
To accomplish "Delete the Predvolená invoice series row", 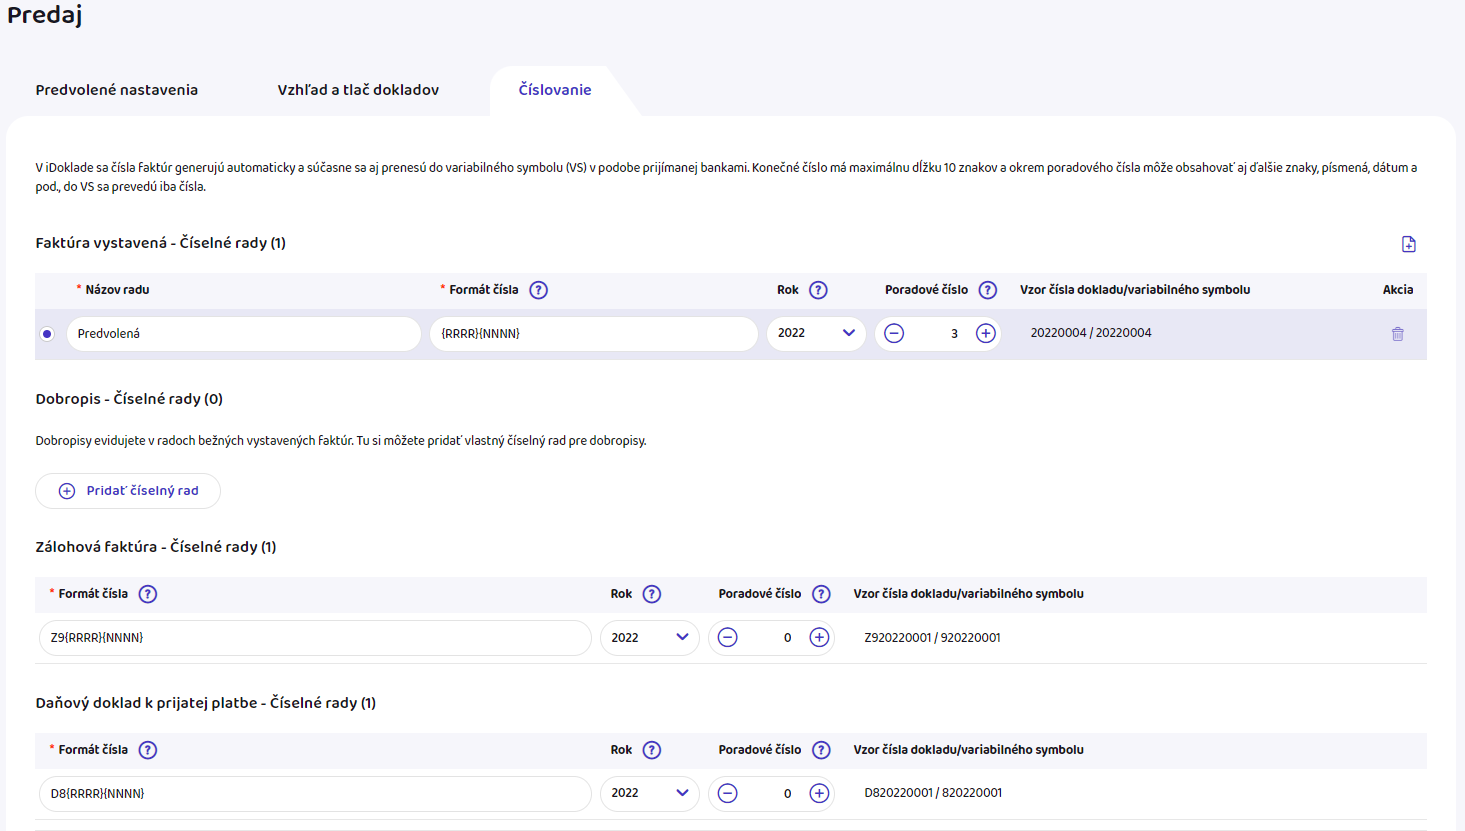I will click(x=1397, y=334).
